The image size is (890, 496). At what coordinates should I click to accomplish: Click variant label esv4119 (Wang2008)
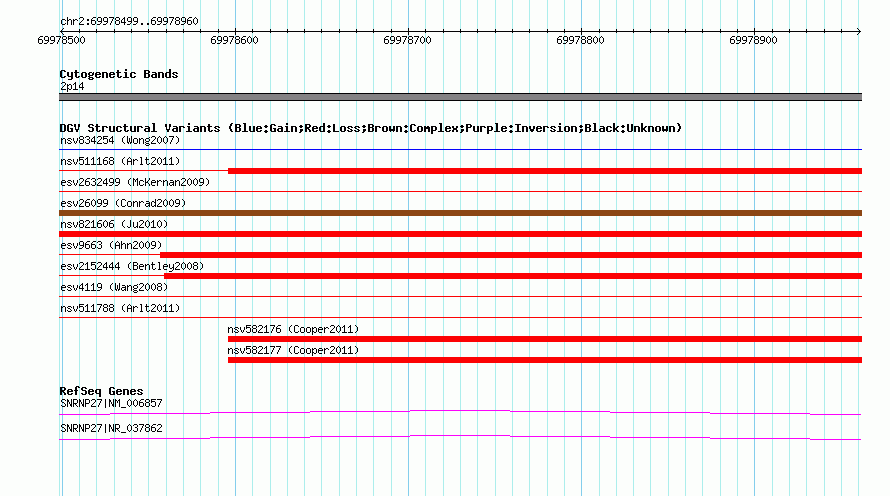coord(114,287)
